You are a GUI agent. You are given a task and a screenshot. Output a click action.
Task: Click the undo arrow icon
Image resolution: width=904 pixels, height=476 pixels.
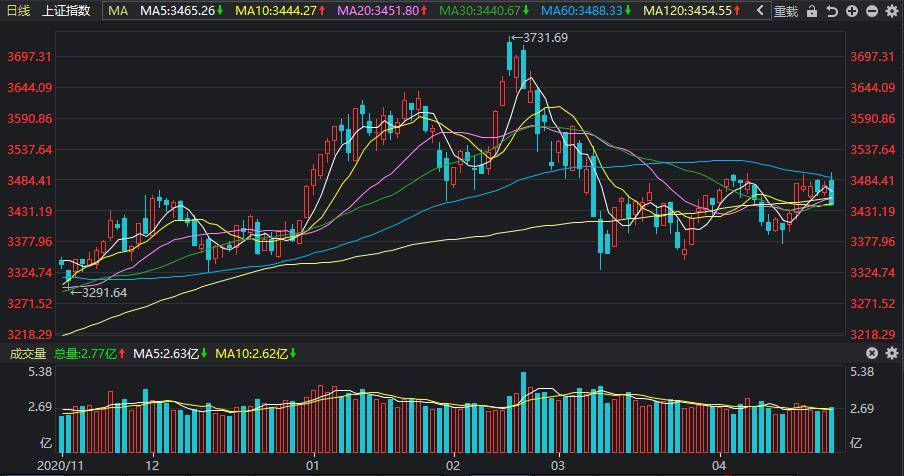[x=832, y=11]
